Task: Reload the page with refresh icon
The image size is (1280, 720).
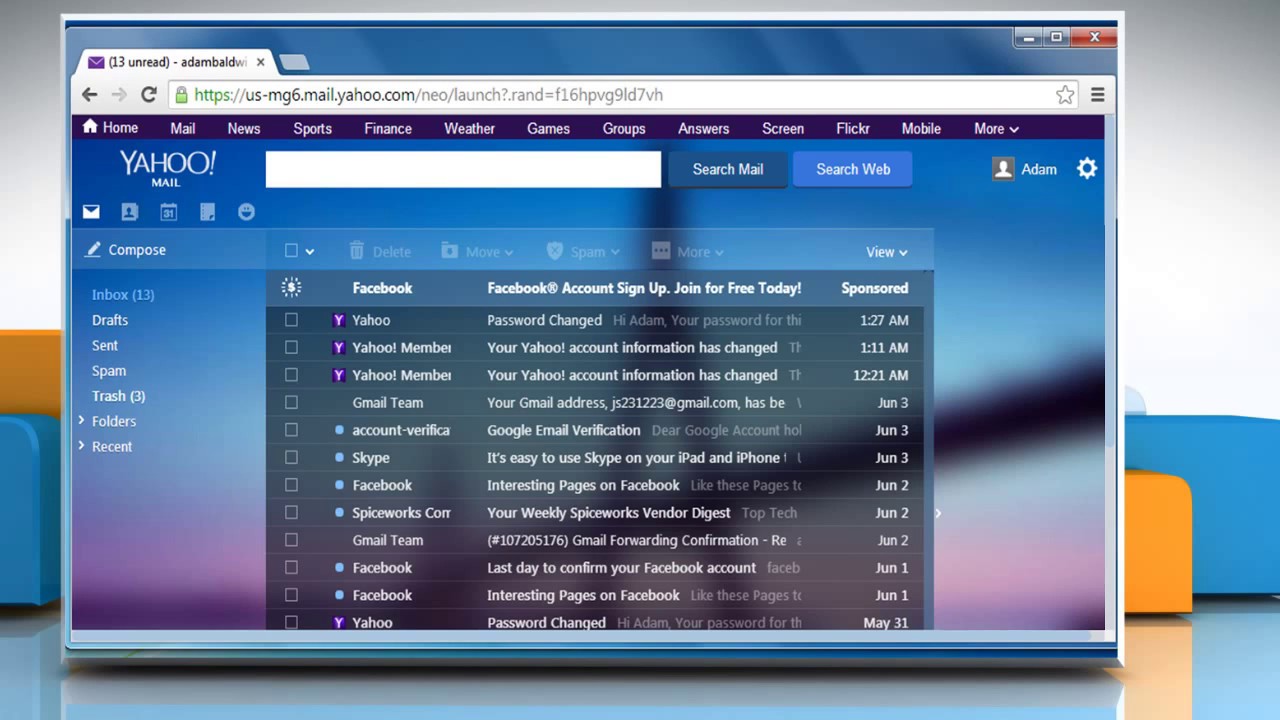Action: [149, 95]
